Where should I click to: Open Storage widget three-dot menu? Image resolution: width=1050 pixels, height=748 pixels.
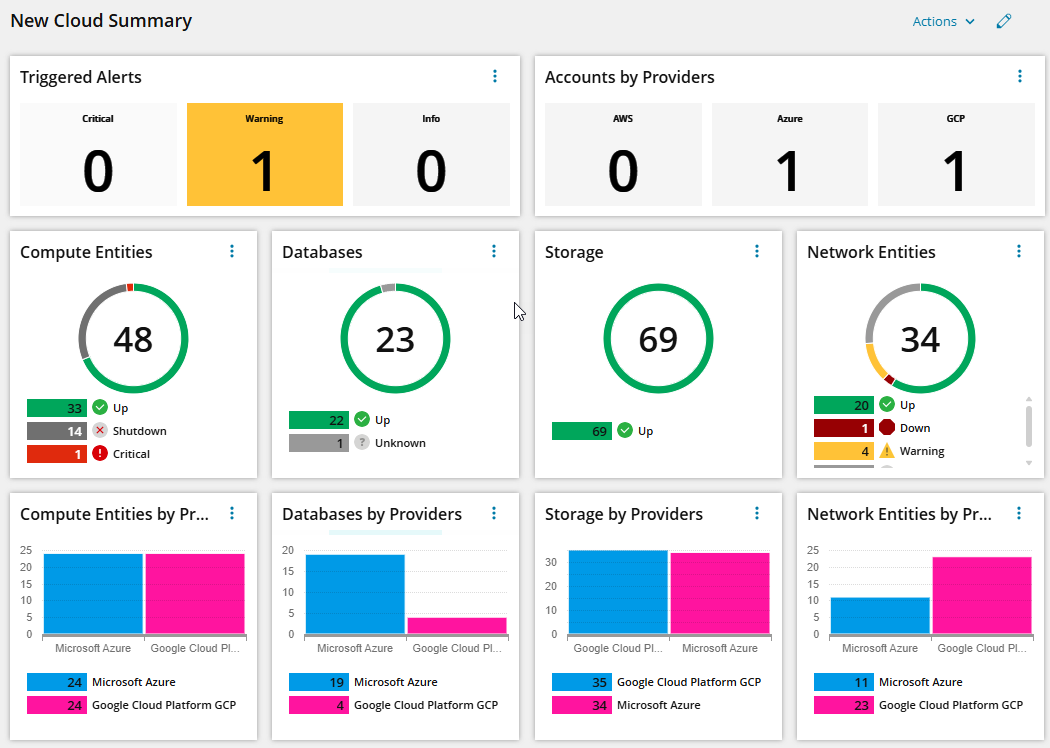pos(757,252)
